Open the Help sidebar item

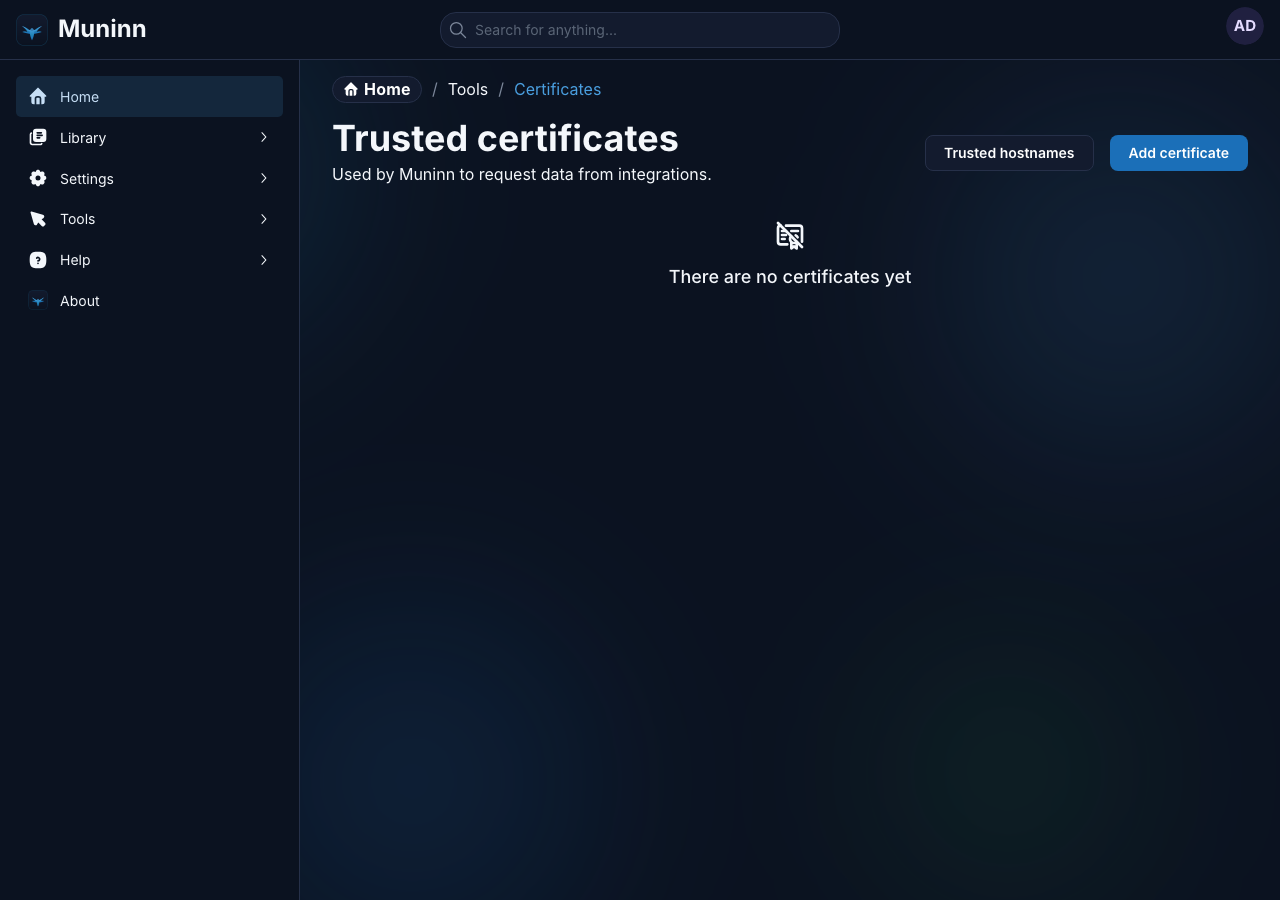coord(149,260)
